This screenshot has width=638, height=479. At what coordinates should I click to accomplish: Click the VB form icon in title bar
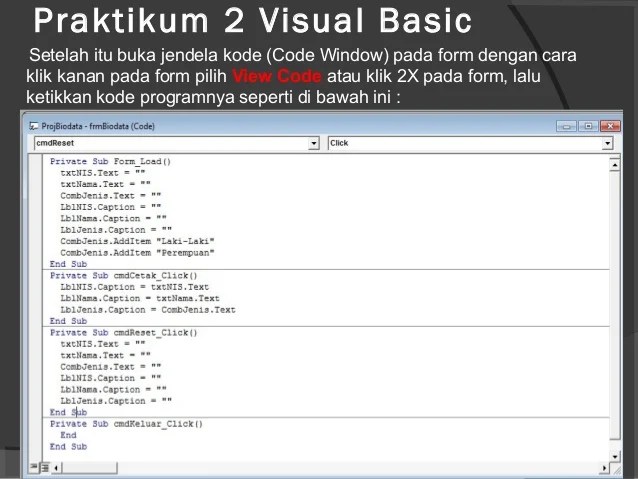tap(34, 126)
